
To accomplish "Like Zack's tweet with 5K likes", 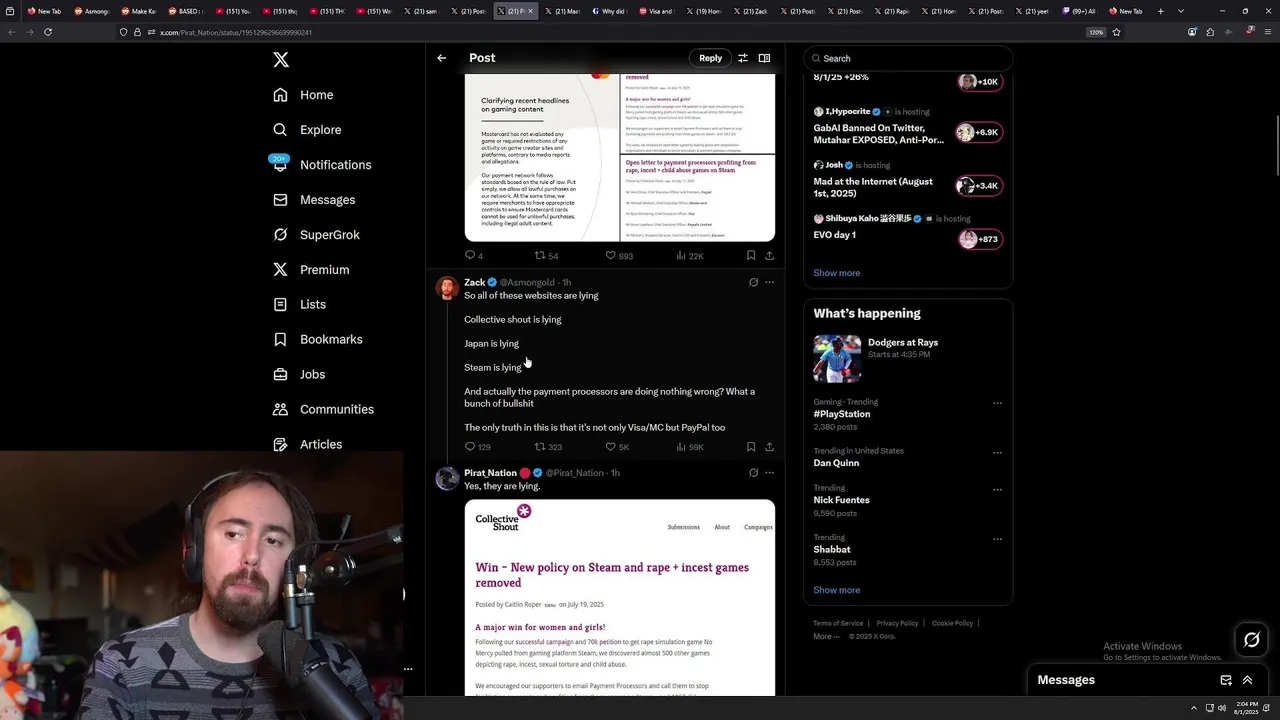I will point(618,447).
